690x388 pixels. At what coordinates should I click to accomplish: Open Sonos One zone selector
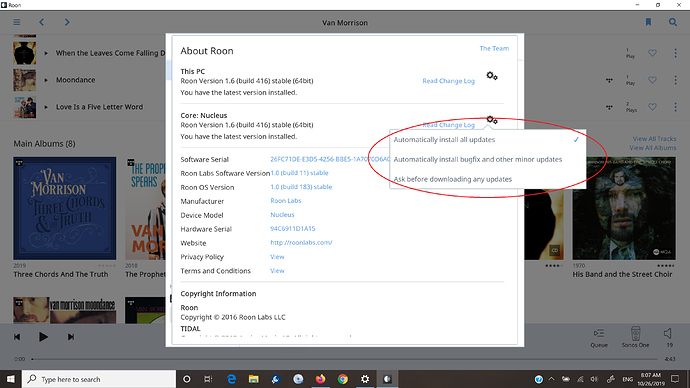(635, 337)
